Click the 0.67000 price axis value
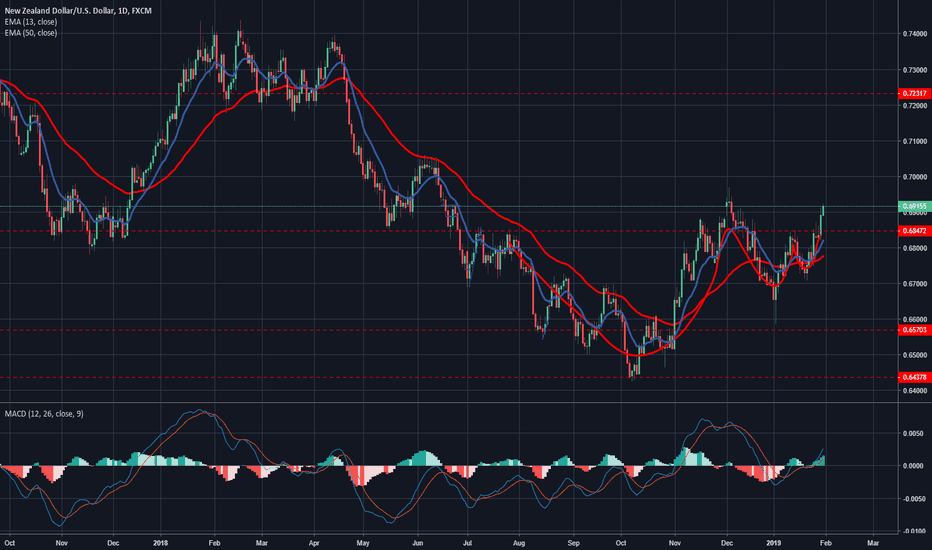Viewport: 932px width, 550px height. pos(914,284)
